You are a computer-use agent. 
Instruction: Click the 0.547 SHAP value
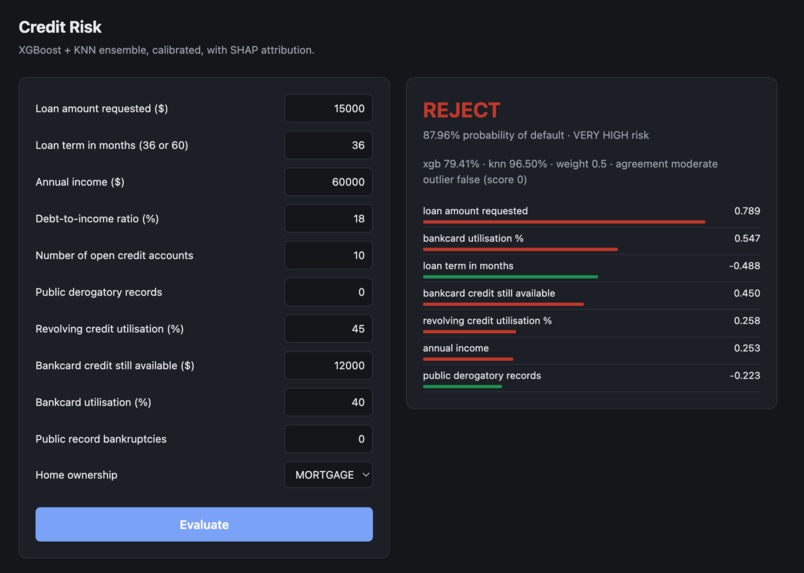(x=747, y=239)
